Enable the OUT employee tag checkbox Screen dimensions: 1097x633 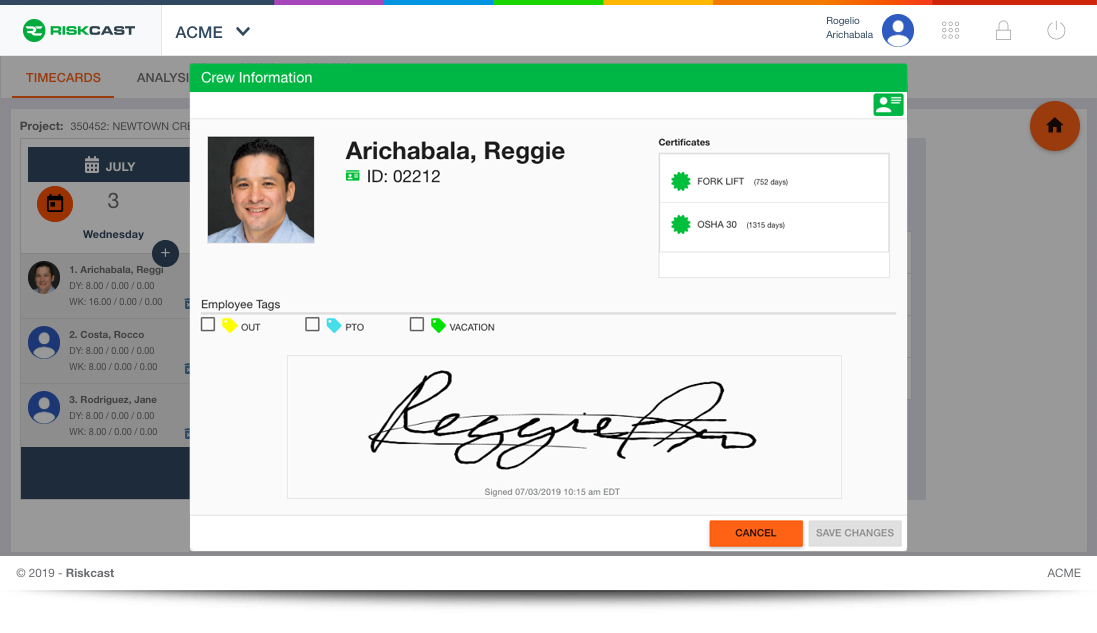click(x=208, y=325)
